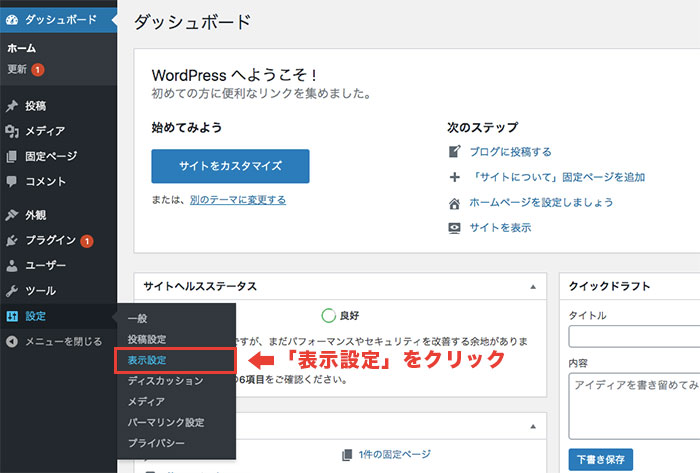The height and width of the screenshot is (473, 700).
Task: Click the sliders icon beside 設定
Action: (12, 316)
